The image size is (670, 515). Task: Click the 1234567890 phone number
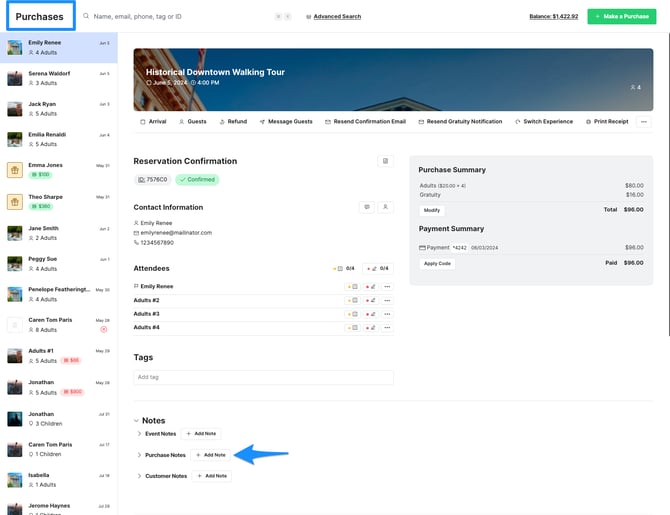(x=157, y=243)
